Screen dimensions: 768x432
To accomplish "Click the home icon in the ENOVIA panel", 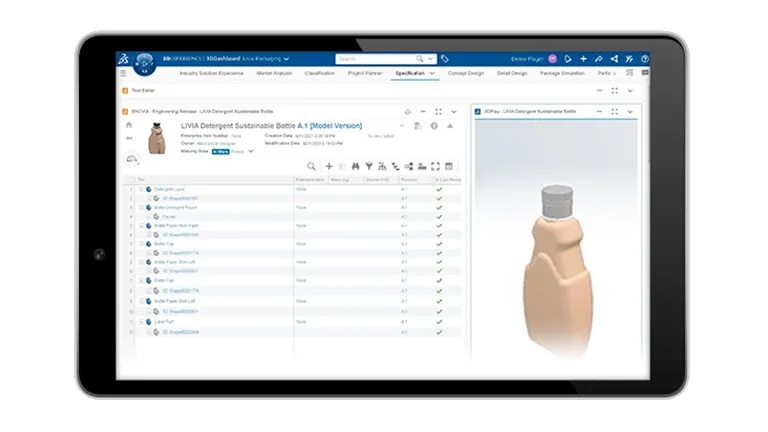I will point(129,125).
